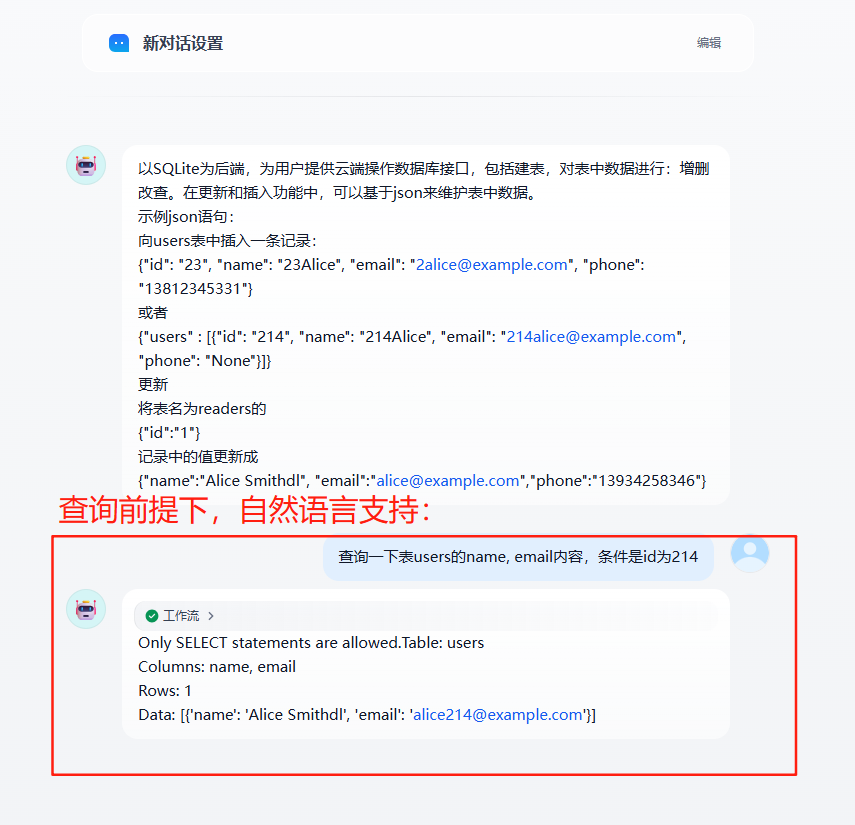
Task: Click the blue chat icon beside 新对话设置
Action: [119, 43]
